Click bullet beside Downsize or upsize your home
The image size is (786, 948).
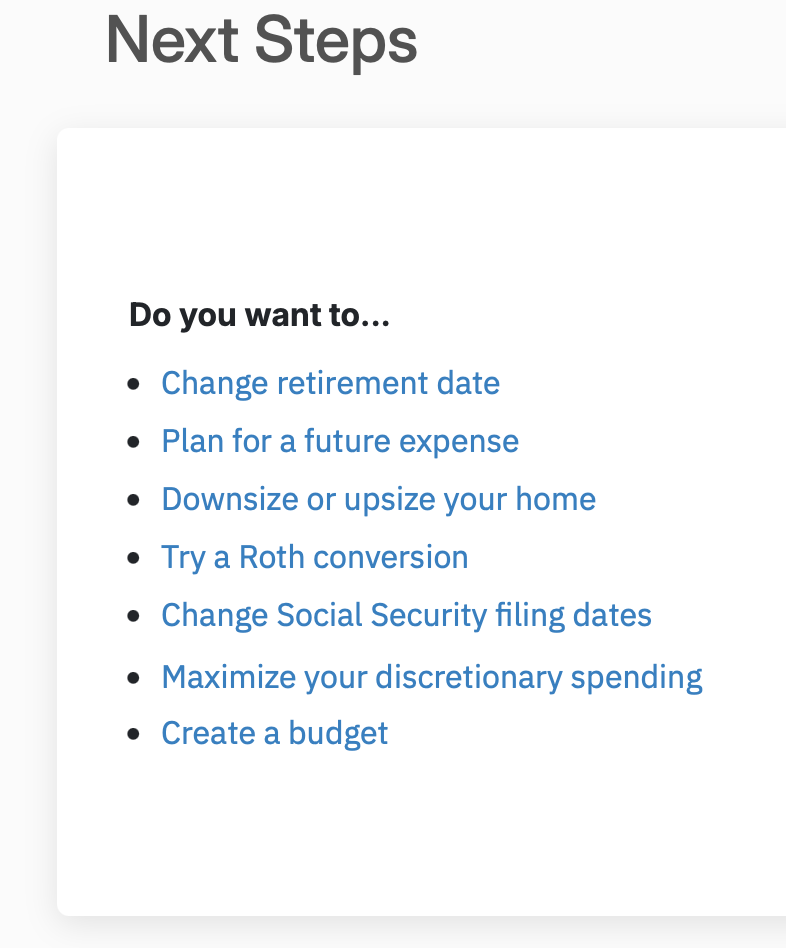[134, 500]
